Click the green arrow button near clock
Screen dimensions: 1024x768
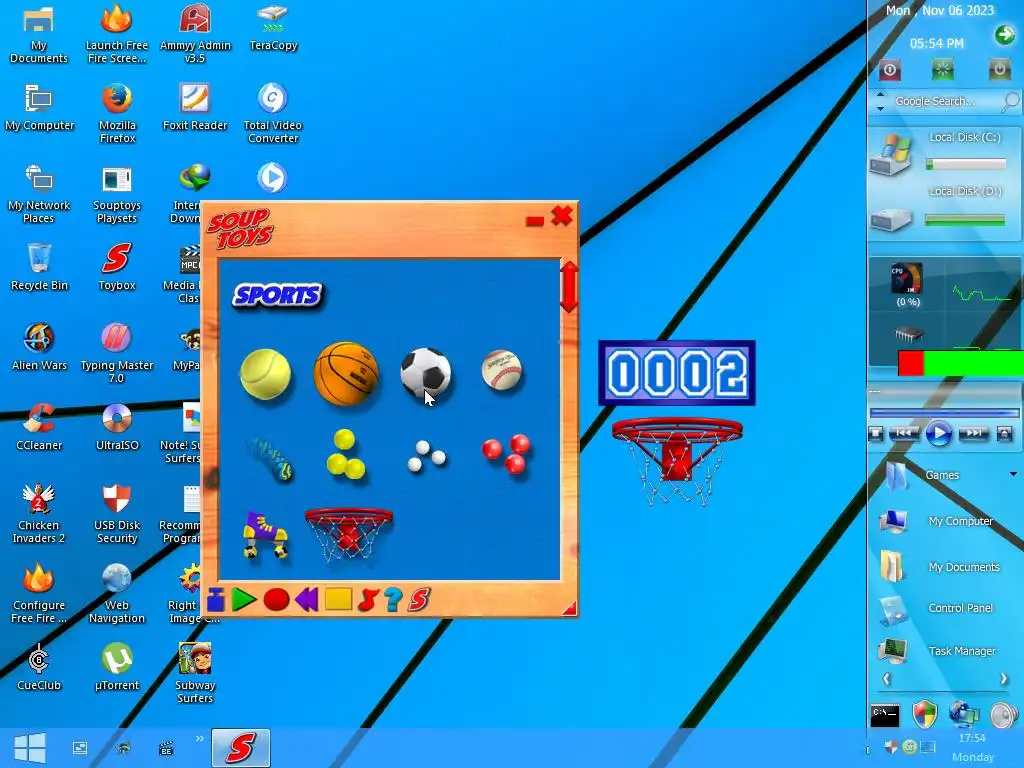tap(1004, 35)
